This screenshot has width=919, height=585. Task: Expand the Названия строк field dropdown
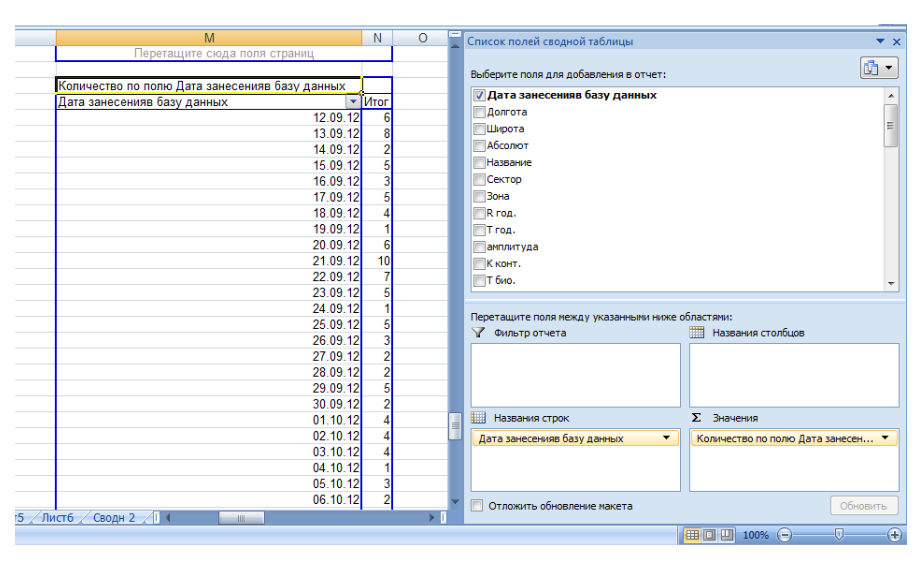[666, 438]
